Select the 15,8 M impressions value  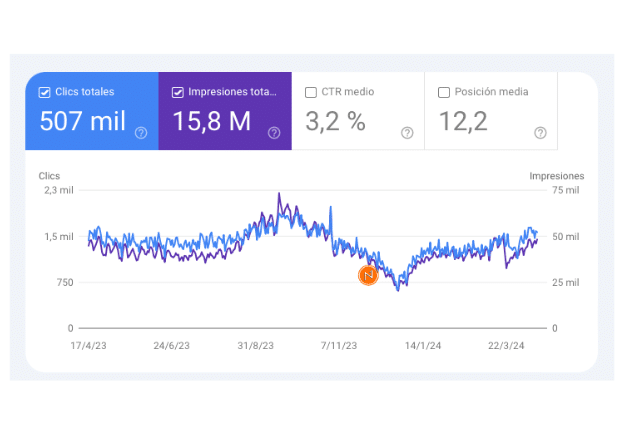(211, 122)
